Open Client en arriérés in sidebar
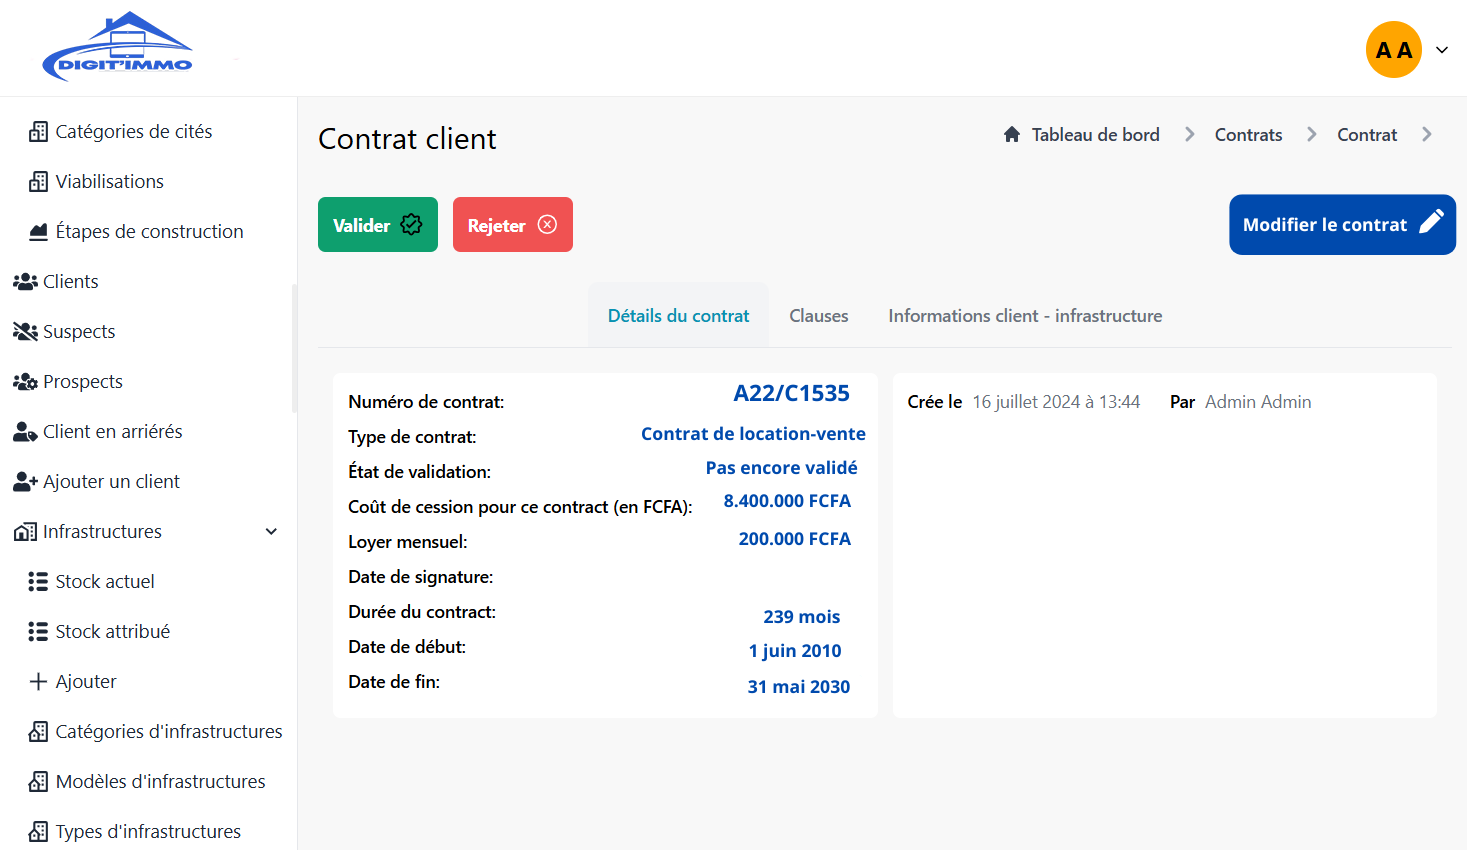This screenshot has height=850, width=1467. 112,432
